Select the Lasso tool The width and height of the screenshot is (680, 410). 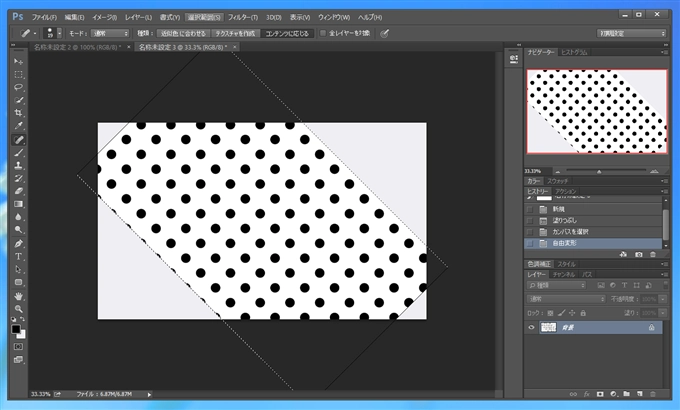pyautogui.click(x=18, y=87)
